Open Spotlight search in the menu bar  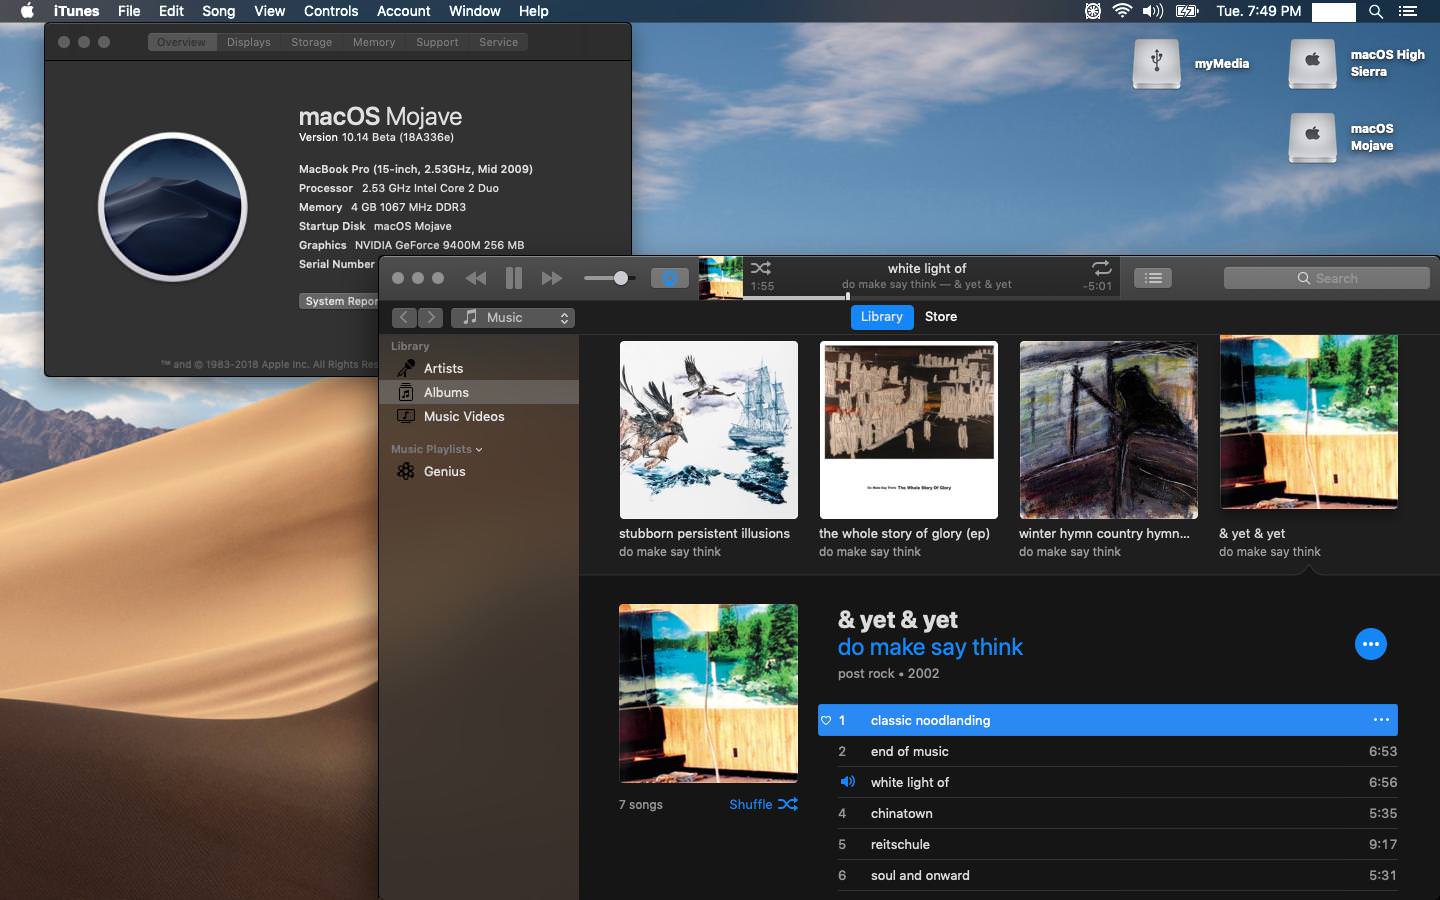point(1376,11)
